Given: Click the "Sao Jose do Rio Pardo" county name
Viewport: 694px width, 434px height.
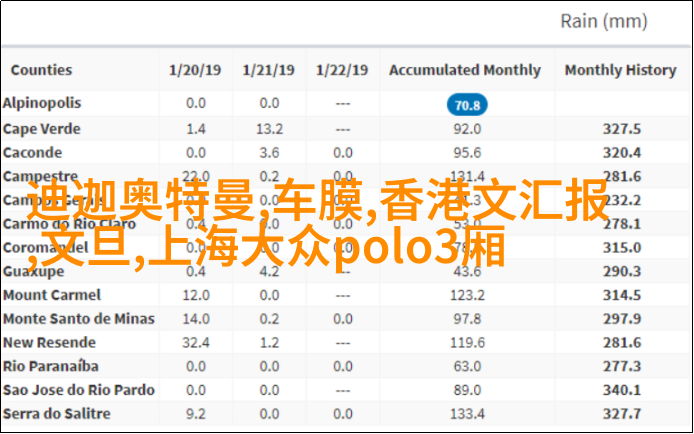Looking at the screenshot, I should 79,390.
